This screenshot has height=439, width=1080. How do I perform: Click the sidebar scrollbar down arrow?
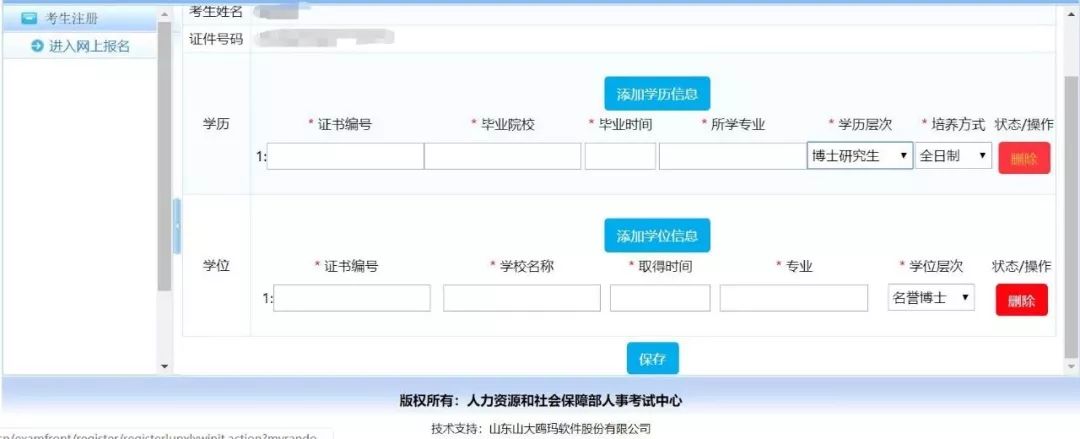165,367
